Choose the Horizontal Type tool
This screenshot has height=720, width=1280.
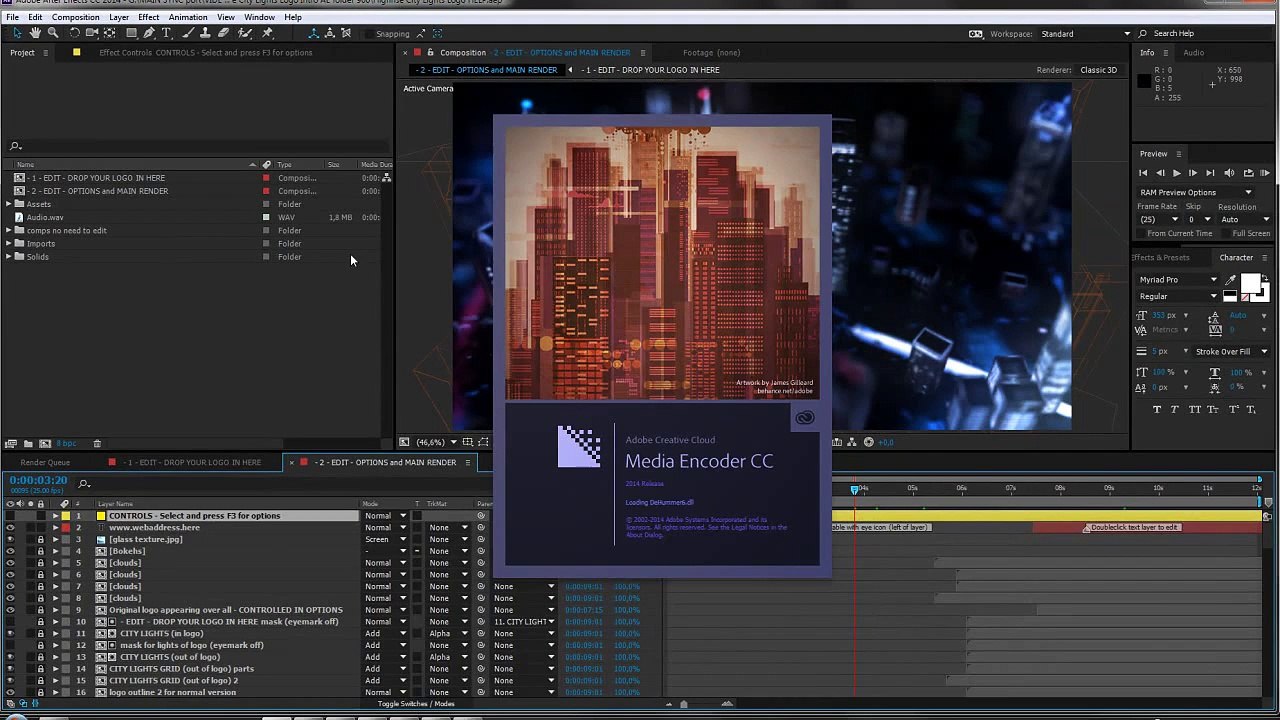(x=167, y=33)
